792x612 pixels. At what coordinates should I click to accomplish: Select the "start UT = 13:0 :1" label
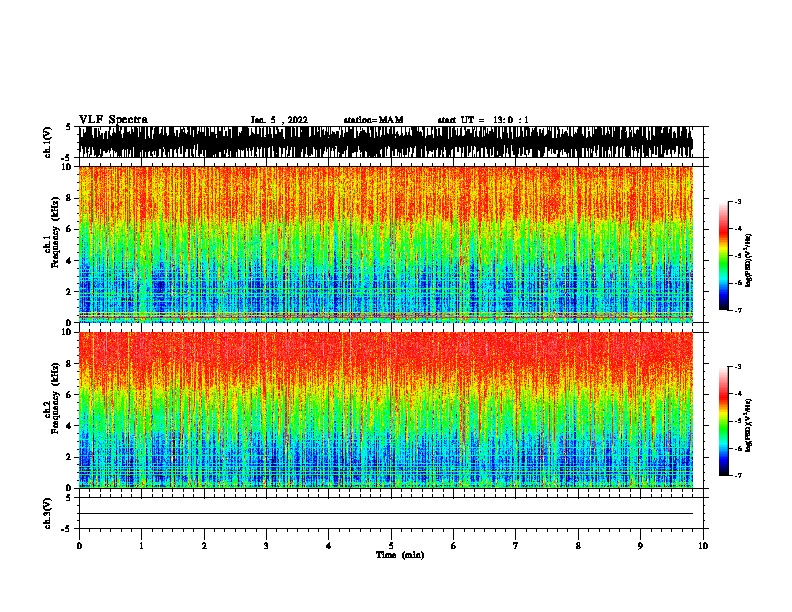(483, 120)
